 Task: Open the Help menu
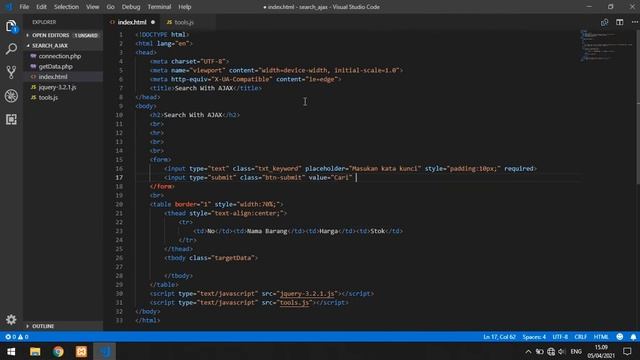pyautogui.click(x=184, y=7)
